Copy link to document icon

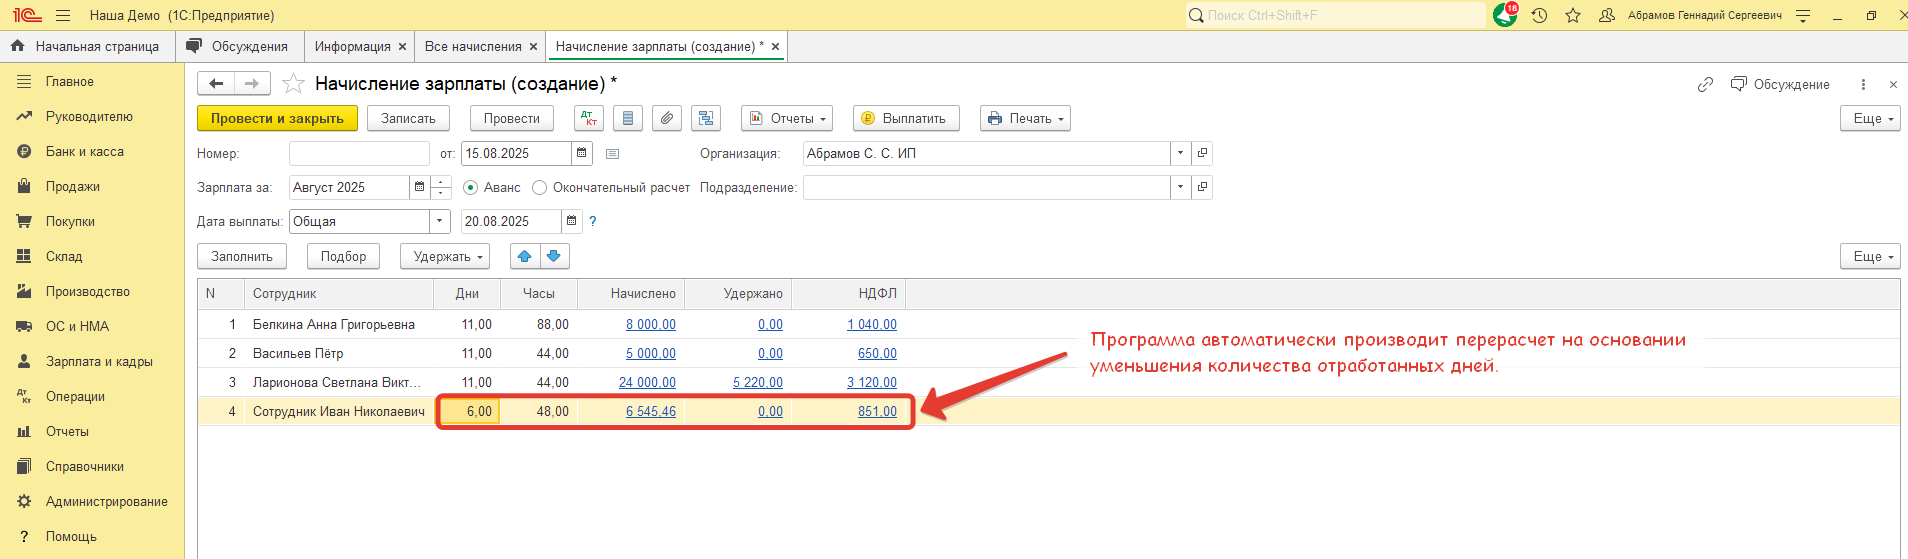[x=1705, y=85]
